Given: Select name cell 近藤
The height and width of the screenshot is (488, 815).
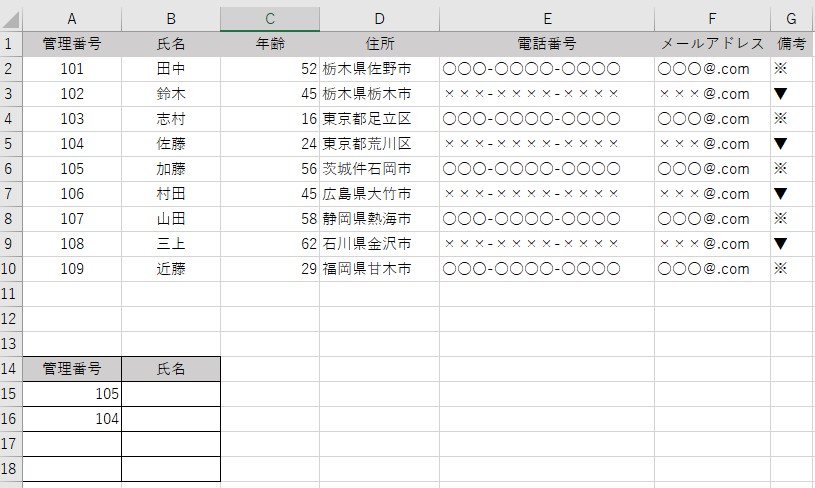Looking at the screenshot, I should click(x=171, y=269).
